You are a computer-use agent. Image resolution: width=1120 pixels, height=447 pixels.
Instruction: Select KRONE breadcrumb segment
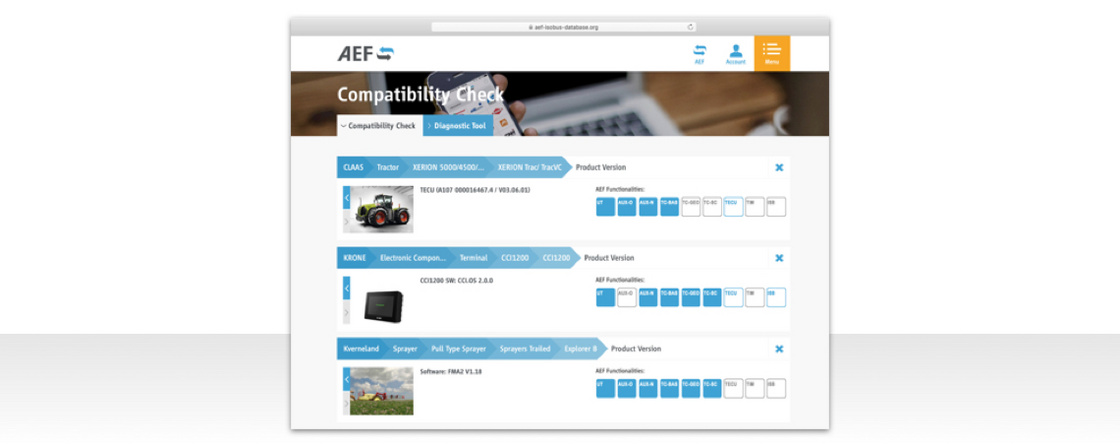click(x=355, y=258)
